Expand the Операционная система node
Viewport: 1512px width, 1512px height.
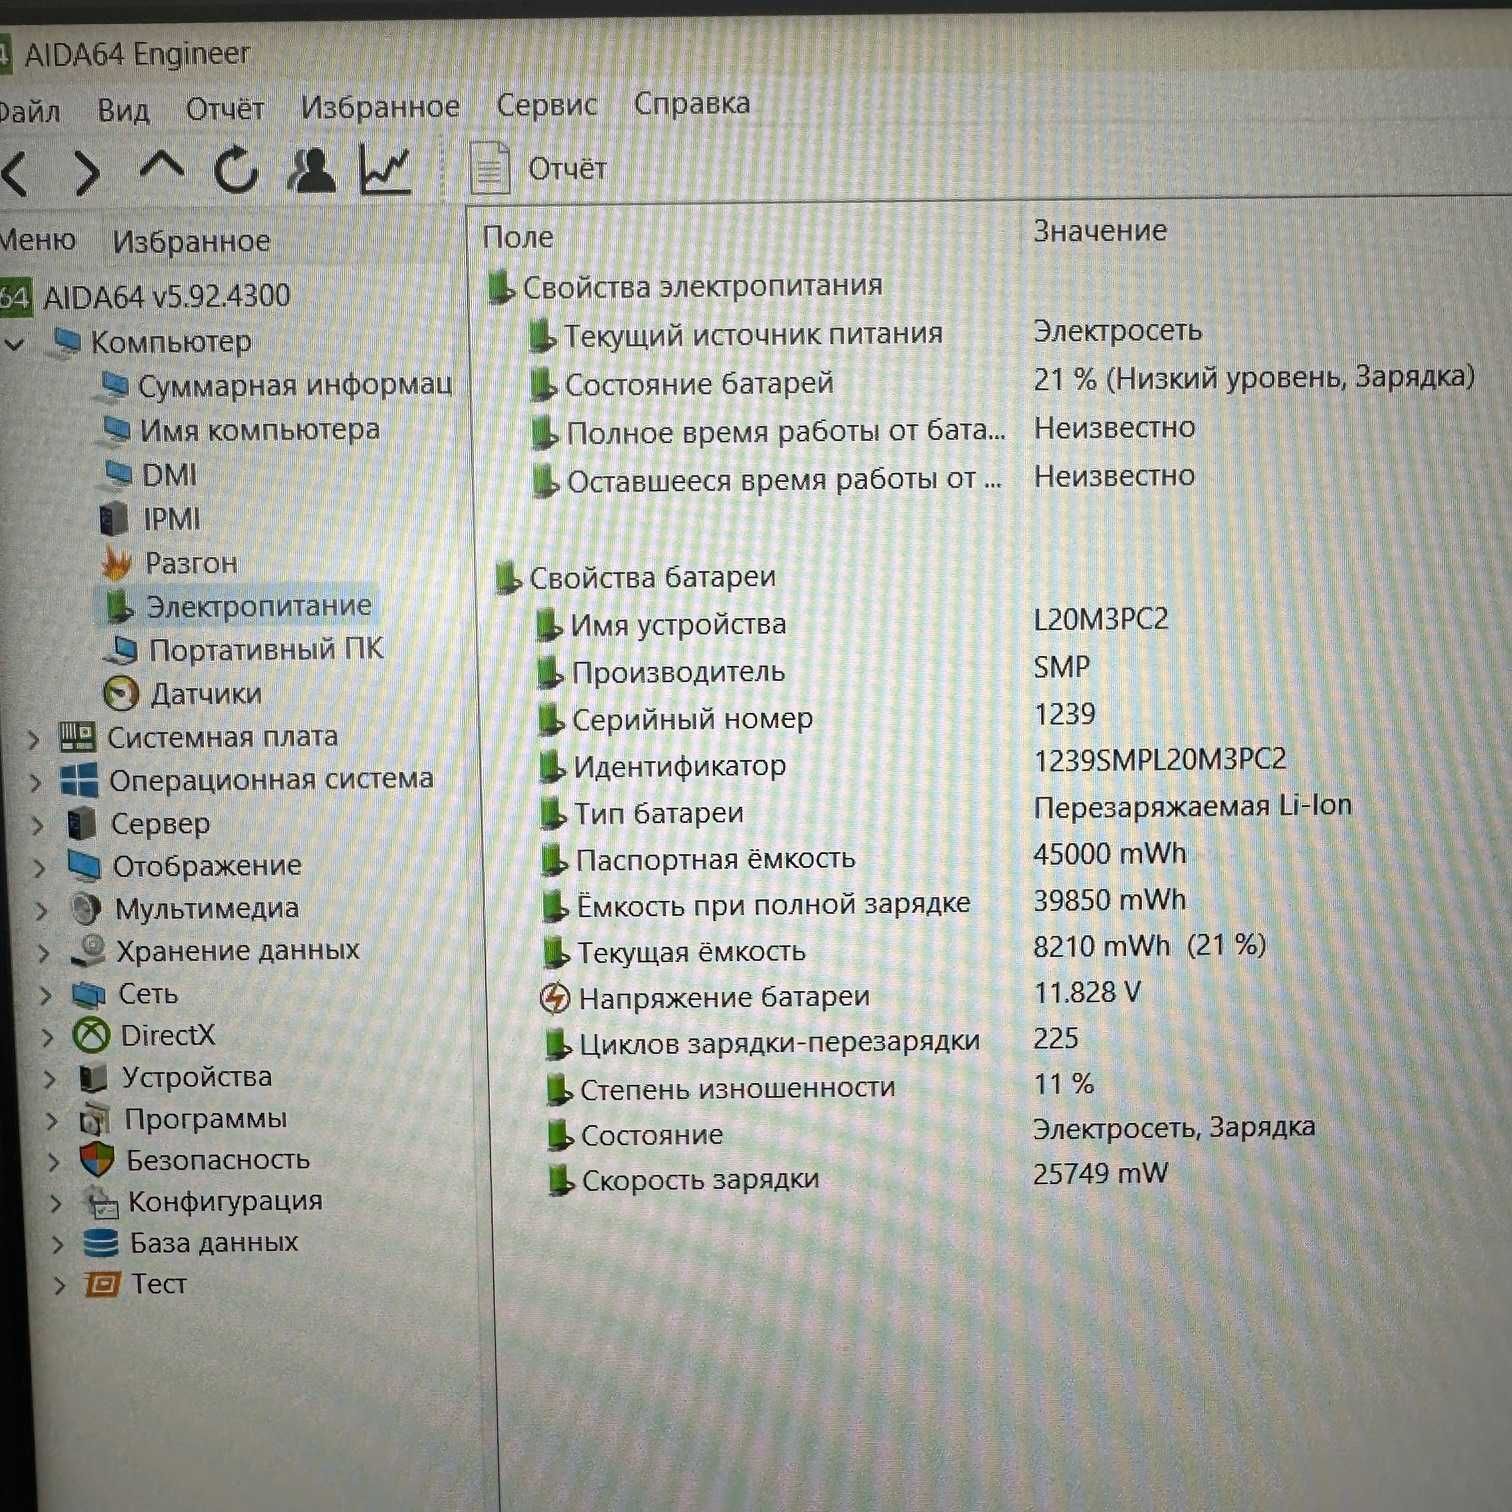(35, 782)
